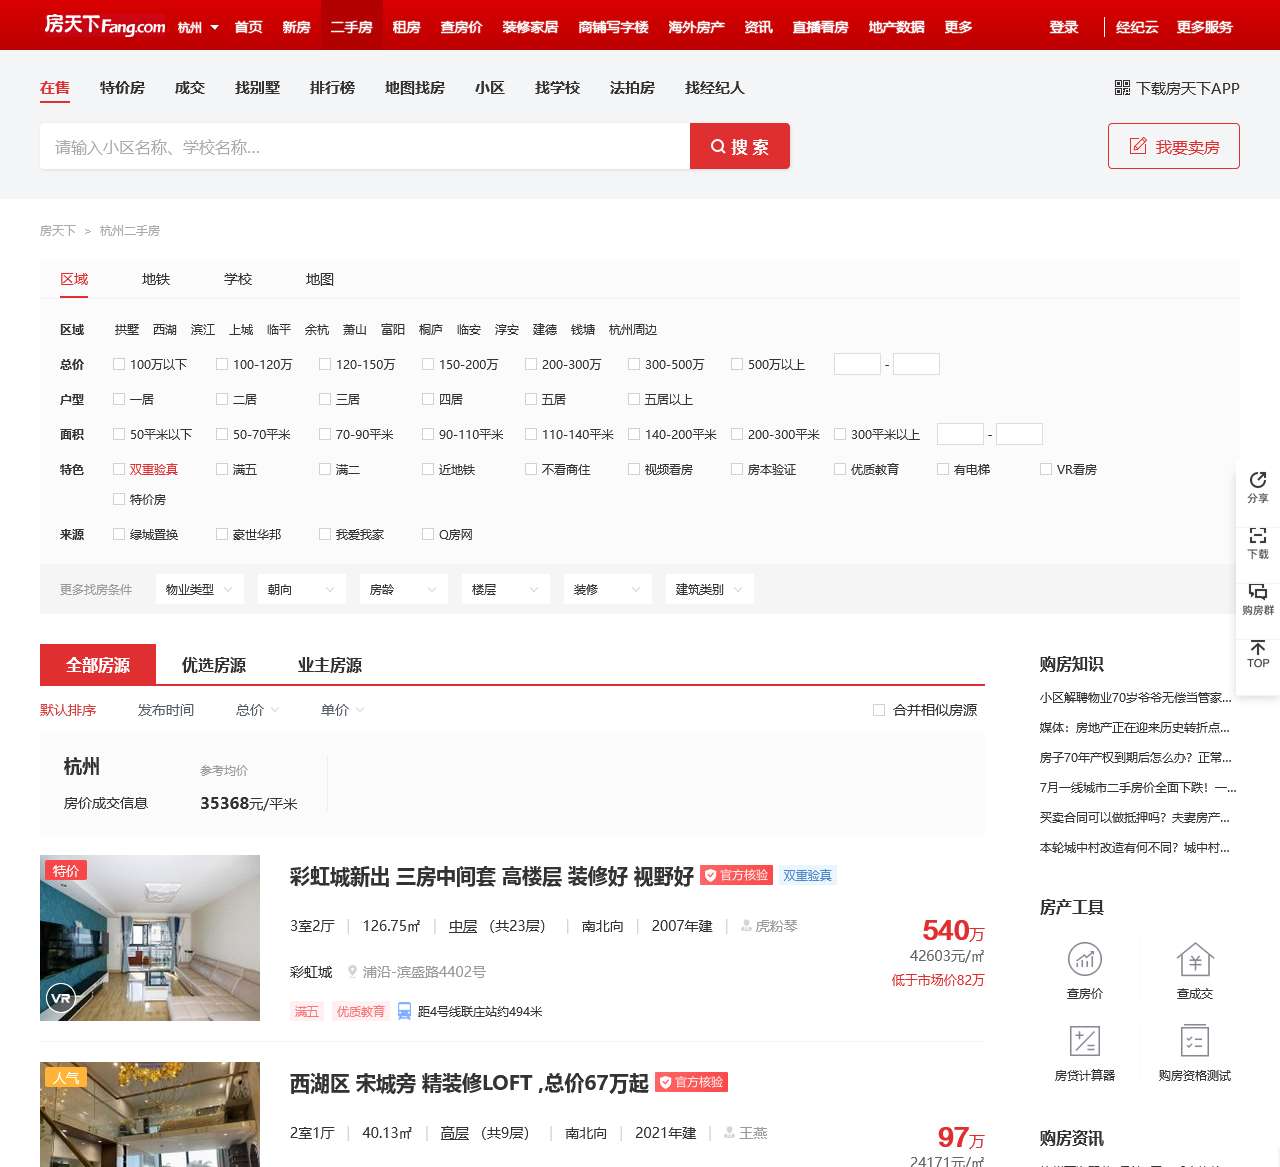Open the home-buyer group chat icon

[x=1258, y=592]
